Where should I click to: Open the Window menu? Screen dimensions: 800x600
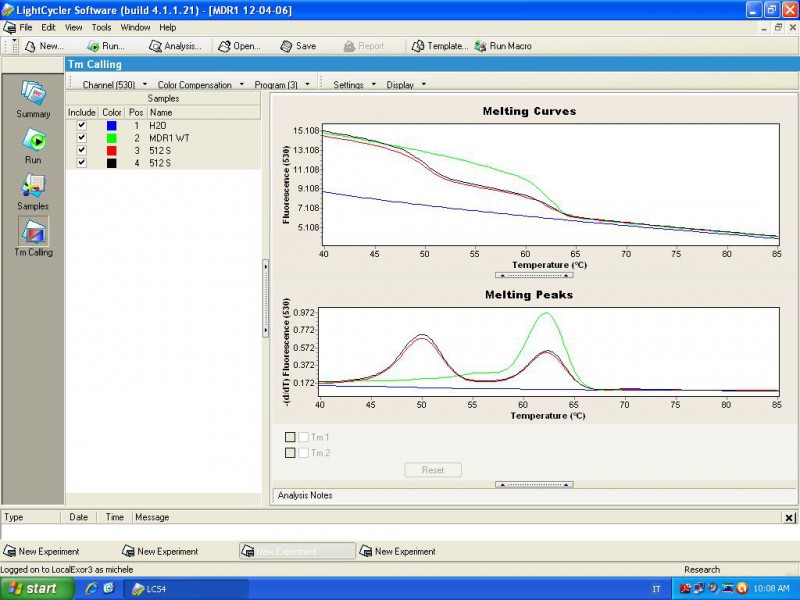135,27
